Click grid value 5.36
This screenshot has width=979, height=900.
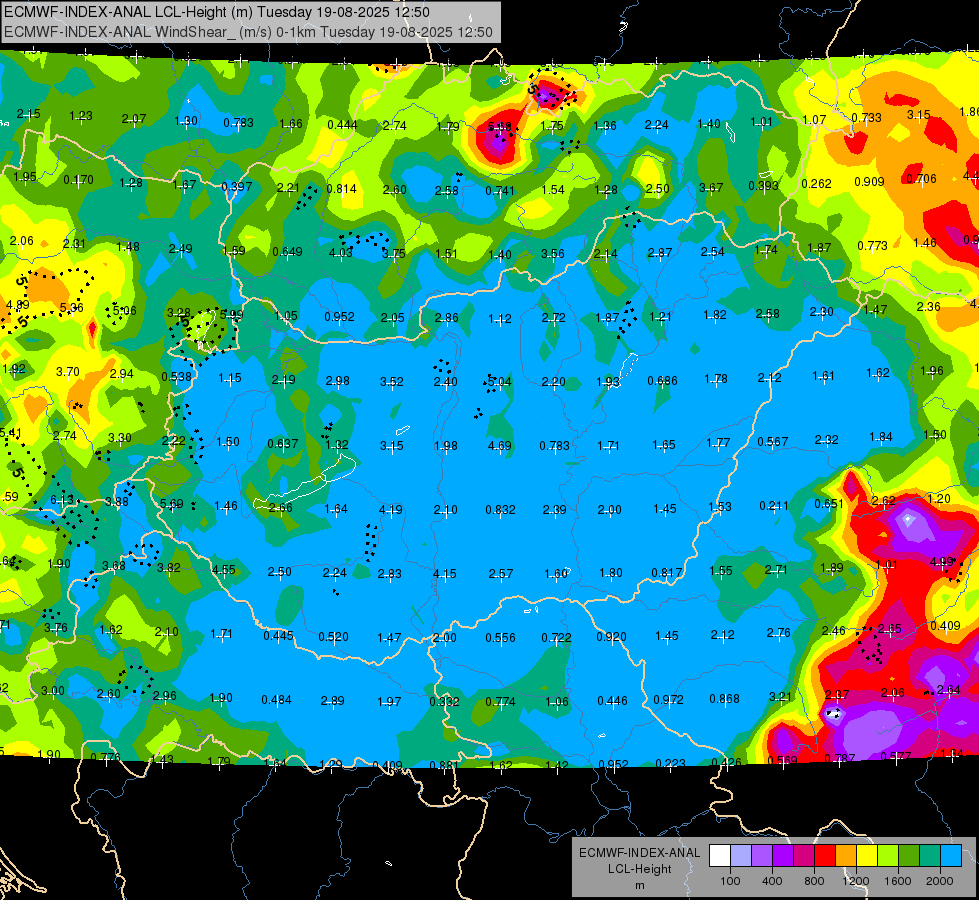(72, 308)
